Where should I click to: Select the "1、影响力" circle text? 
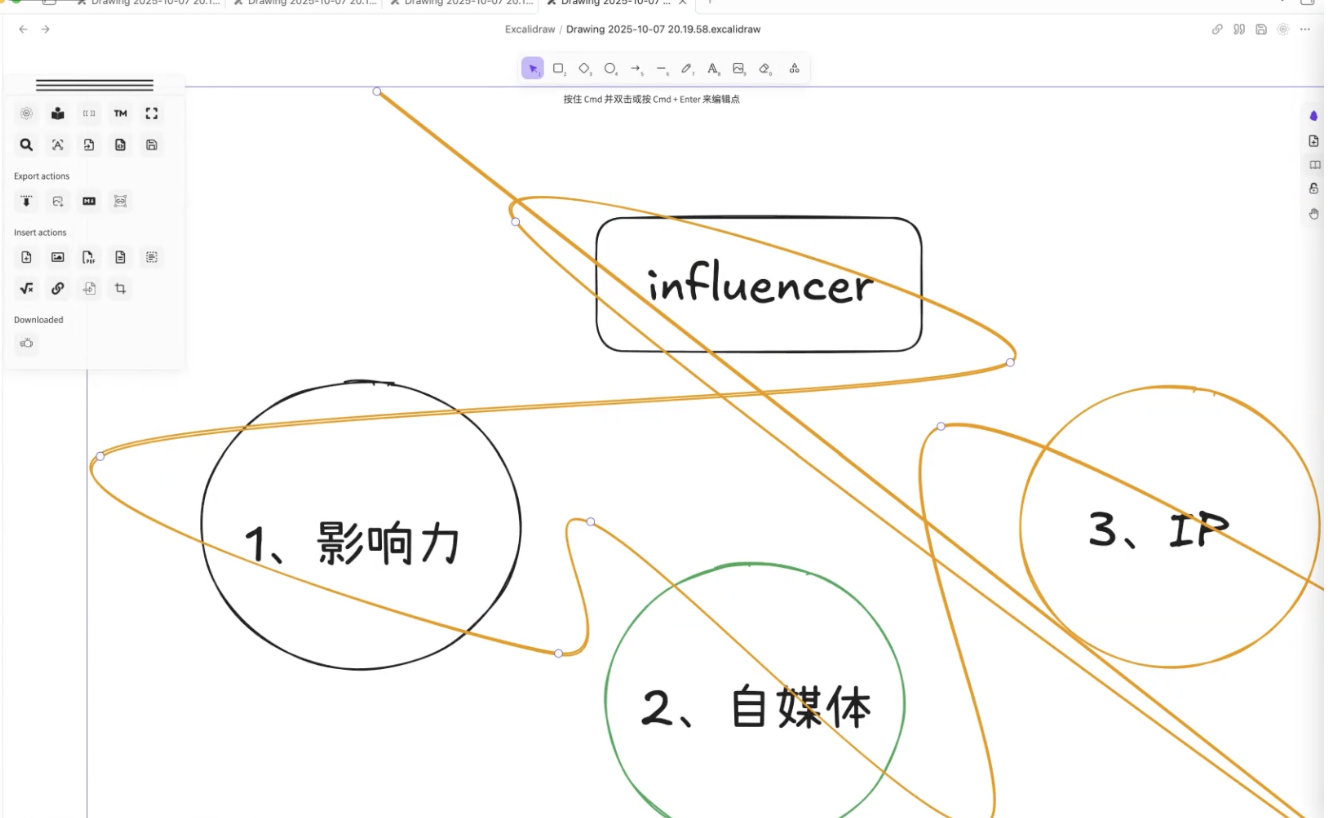coord(353,545)
